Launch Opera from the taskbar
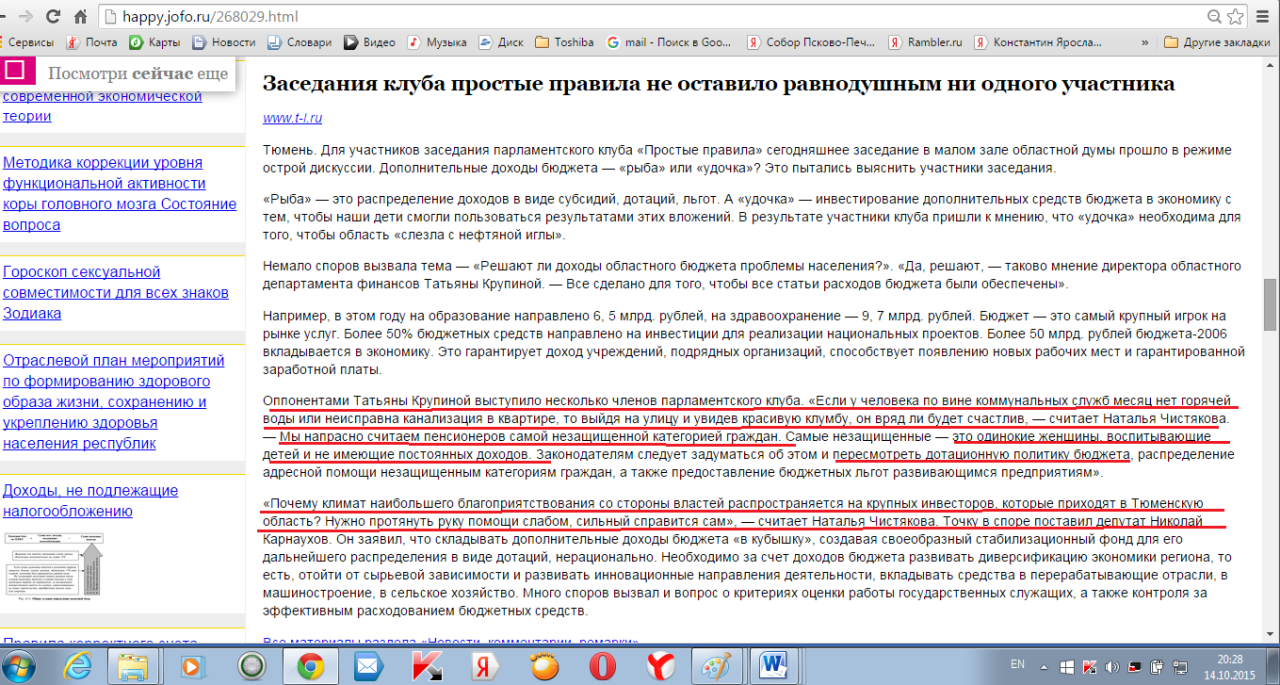The height and width of the screenshot is (685, 1280). [603, 665]
